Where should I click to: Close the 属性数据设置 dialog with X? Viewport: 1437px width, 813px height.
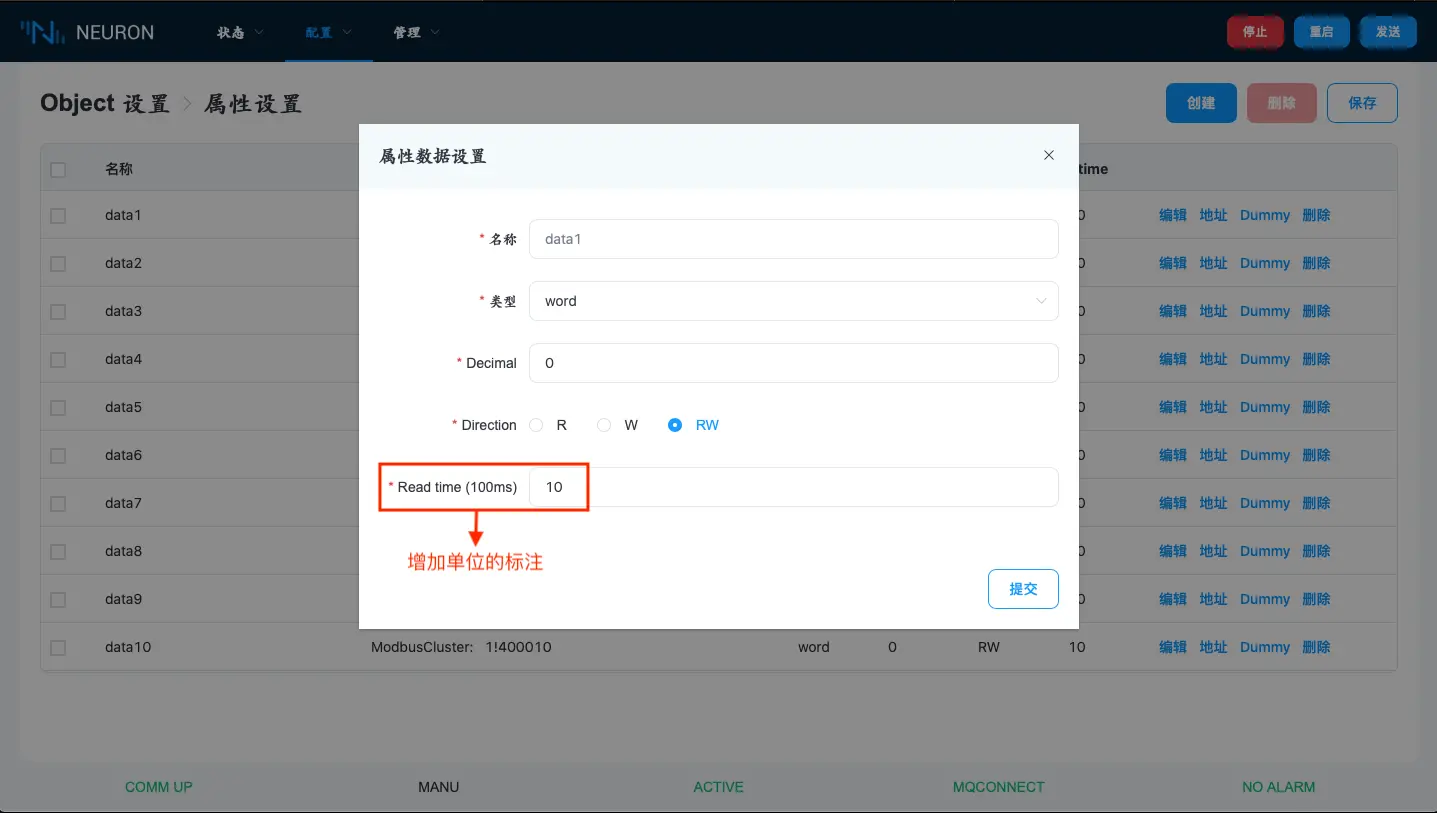[x=1048, y=155]
